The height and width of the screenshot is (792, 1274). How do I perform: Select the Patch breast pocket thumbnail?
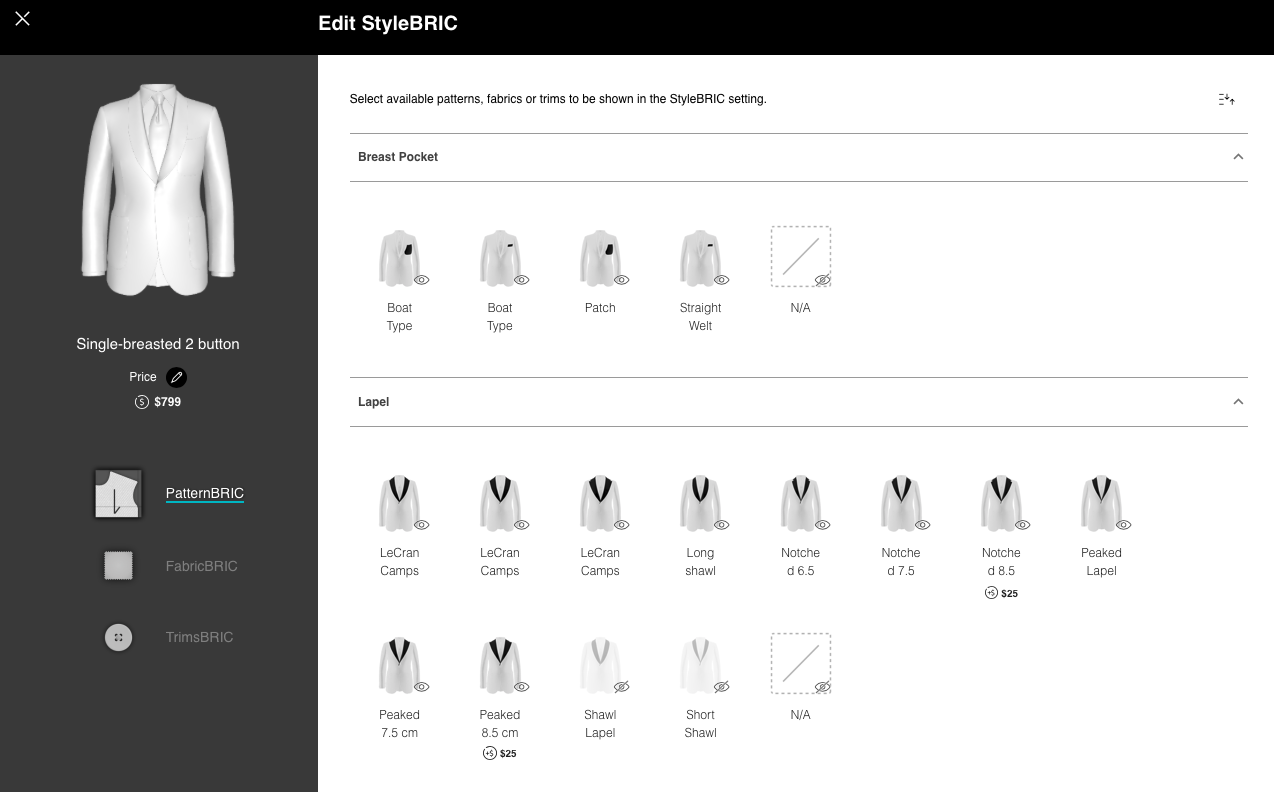[599, 258]
